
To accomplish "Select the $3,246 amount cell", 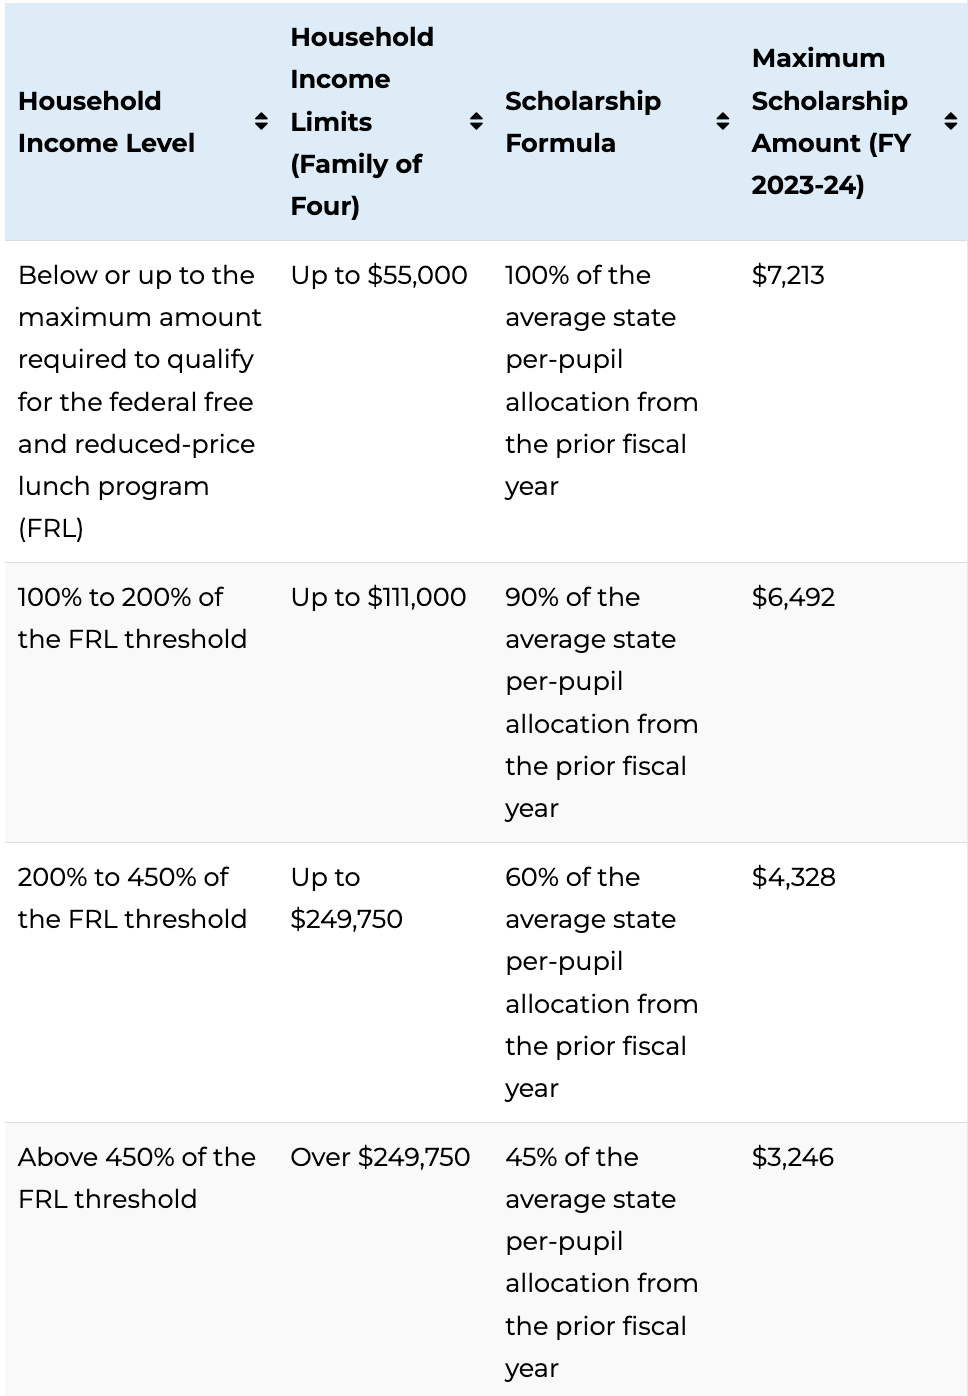I will point(792,1157).
